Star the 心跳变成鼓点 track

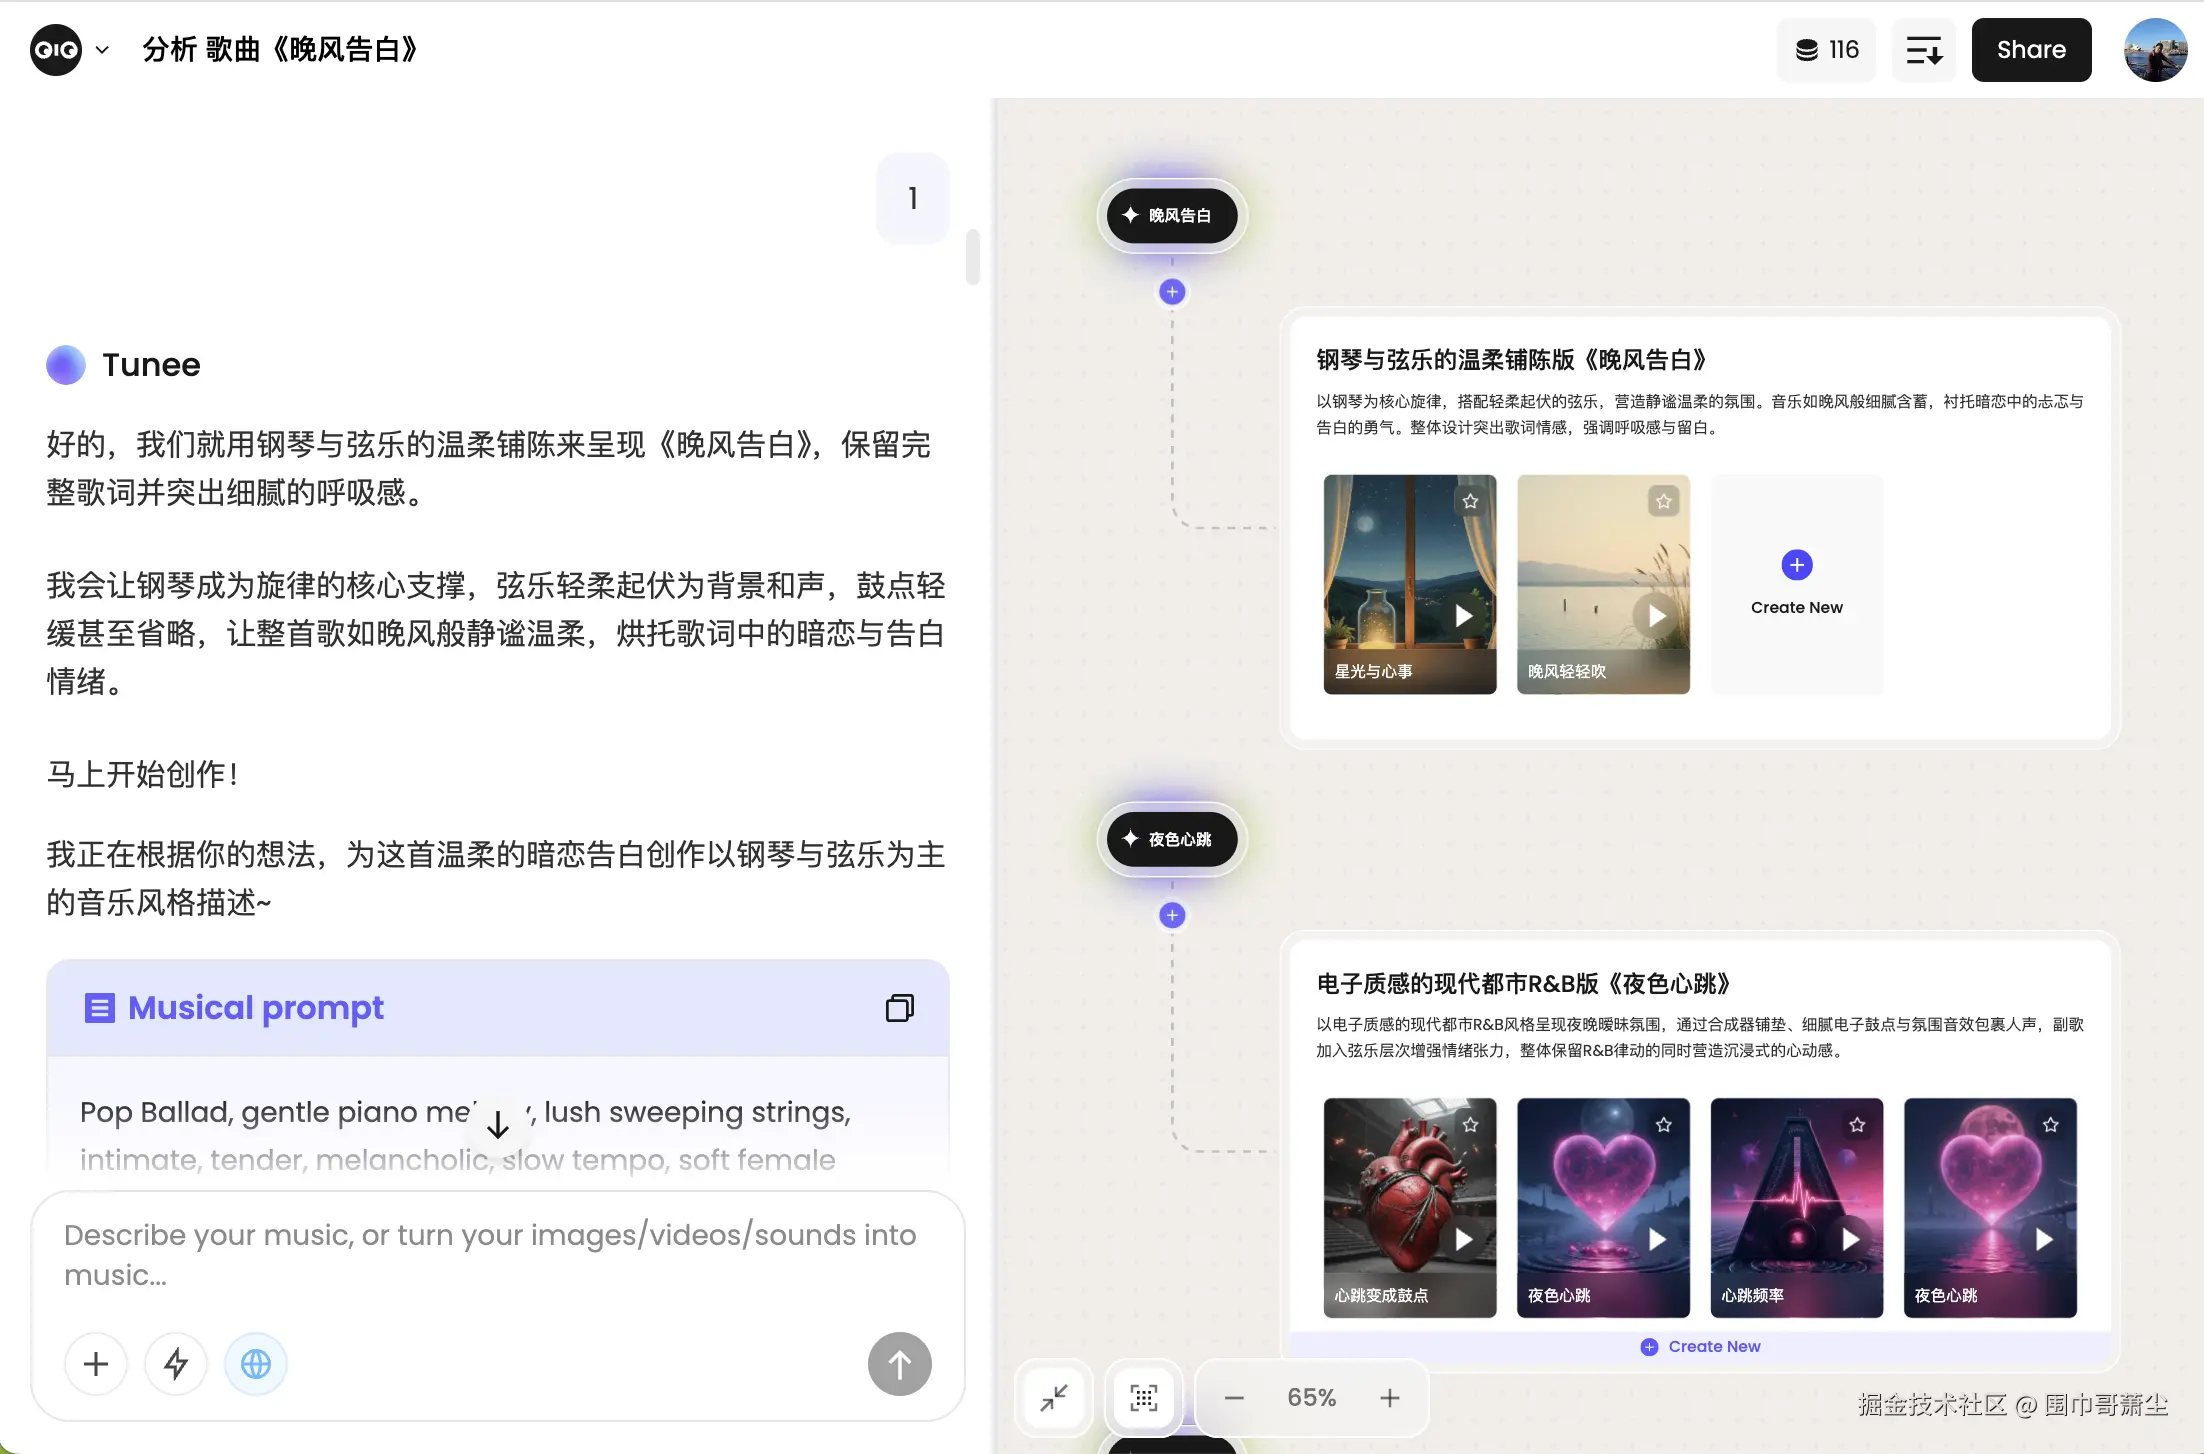(x=1469, y=1124)
